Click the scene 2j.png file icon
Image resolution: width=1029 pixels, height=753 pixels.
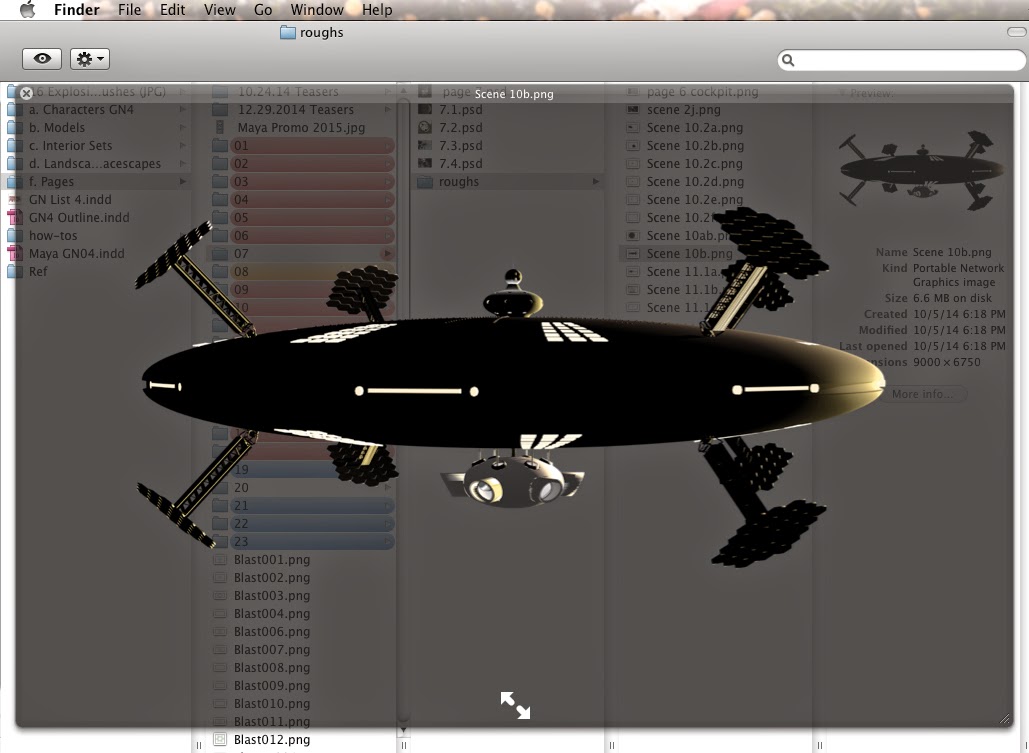pyautogui.click(x=633, y=110)
